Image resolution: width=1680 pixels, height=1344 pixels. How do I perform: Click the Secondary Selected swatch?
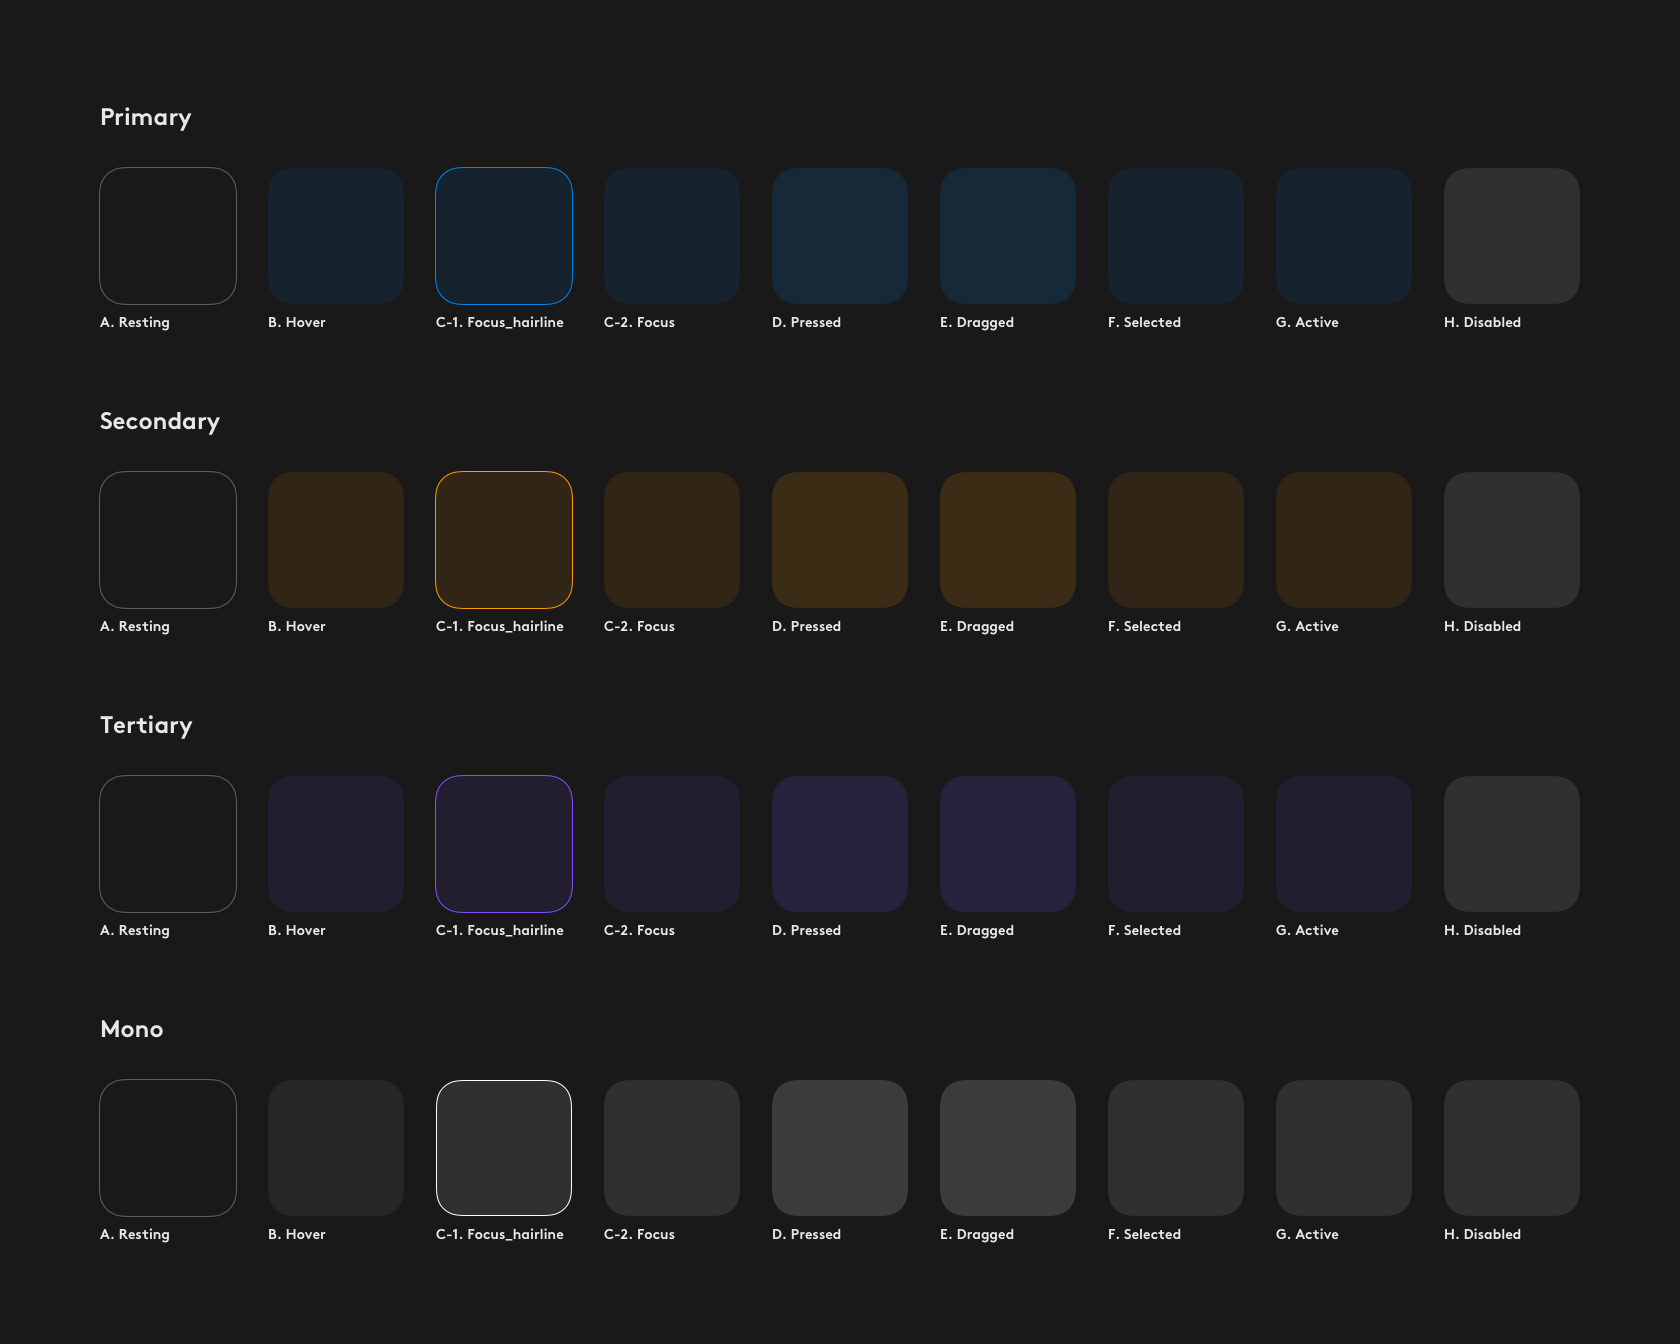click(x=1176, y=540)
